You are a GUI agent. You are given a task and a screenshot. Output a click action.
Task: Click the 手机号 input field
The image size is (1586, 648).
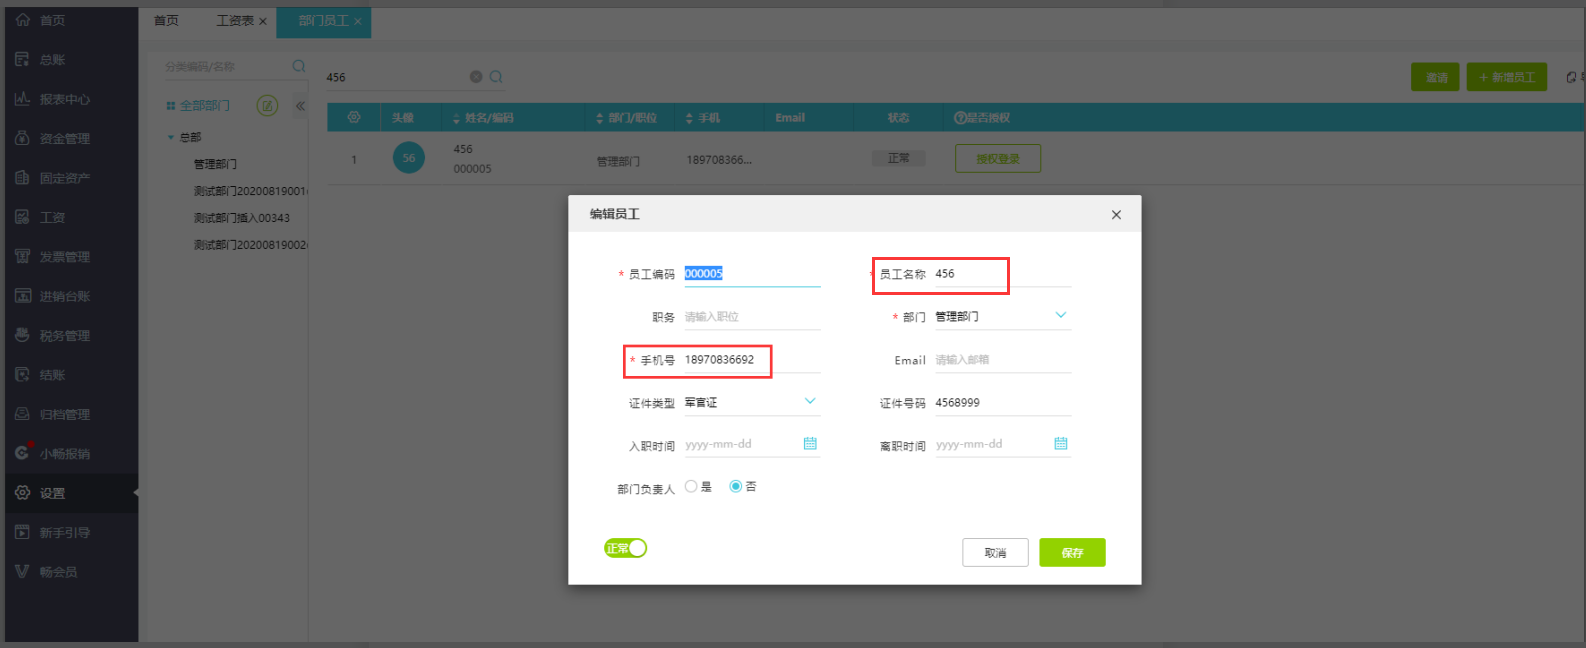(750, 360)
